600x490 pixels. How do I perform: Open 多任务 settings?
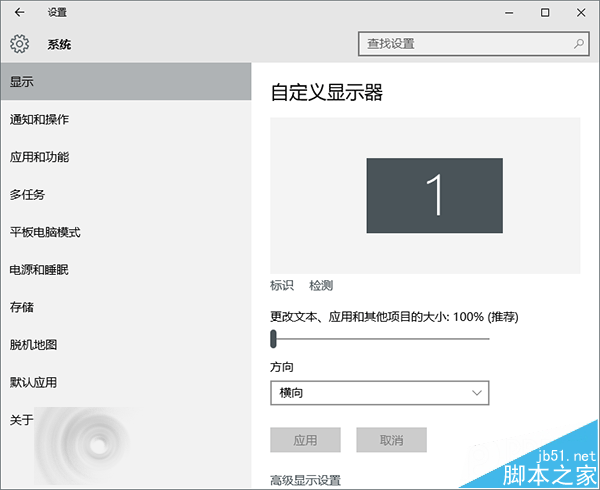pyautogui.click(x=126, y=194)
